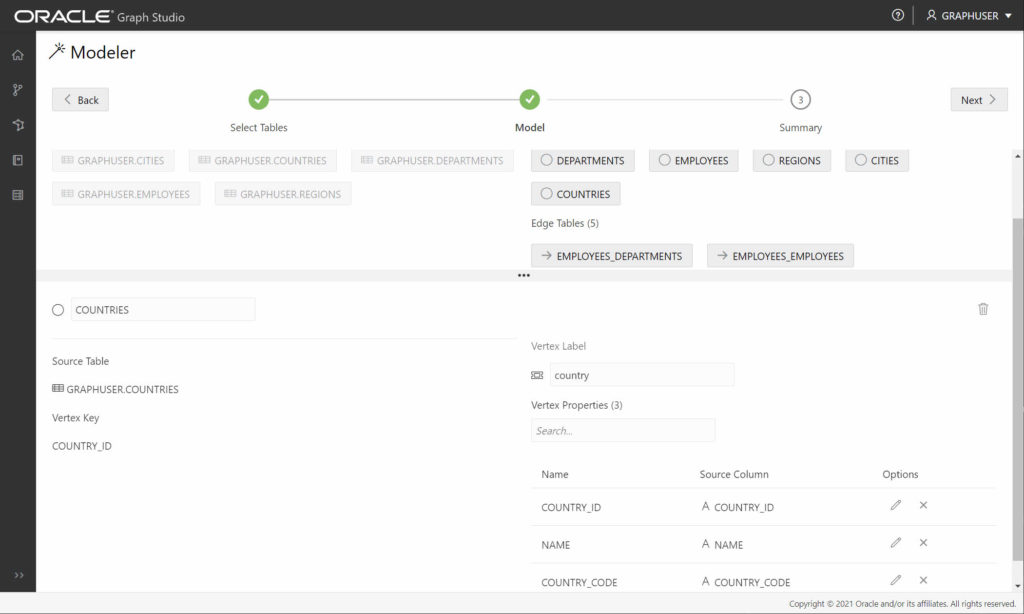Open the Models (branch) sidebar icon
The height and width of the screenshot is (614, 1024).
(x=18, y=89)
